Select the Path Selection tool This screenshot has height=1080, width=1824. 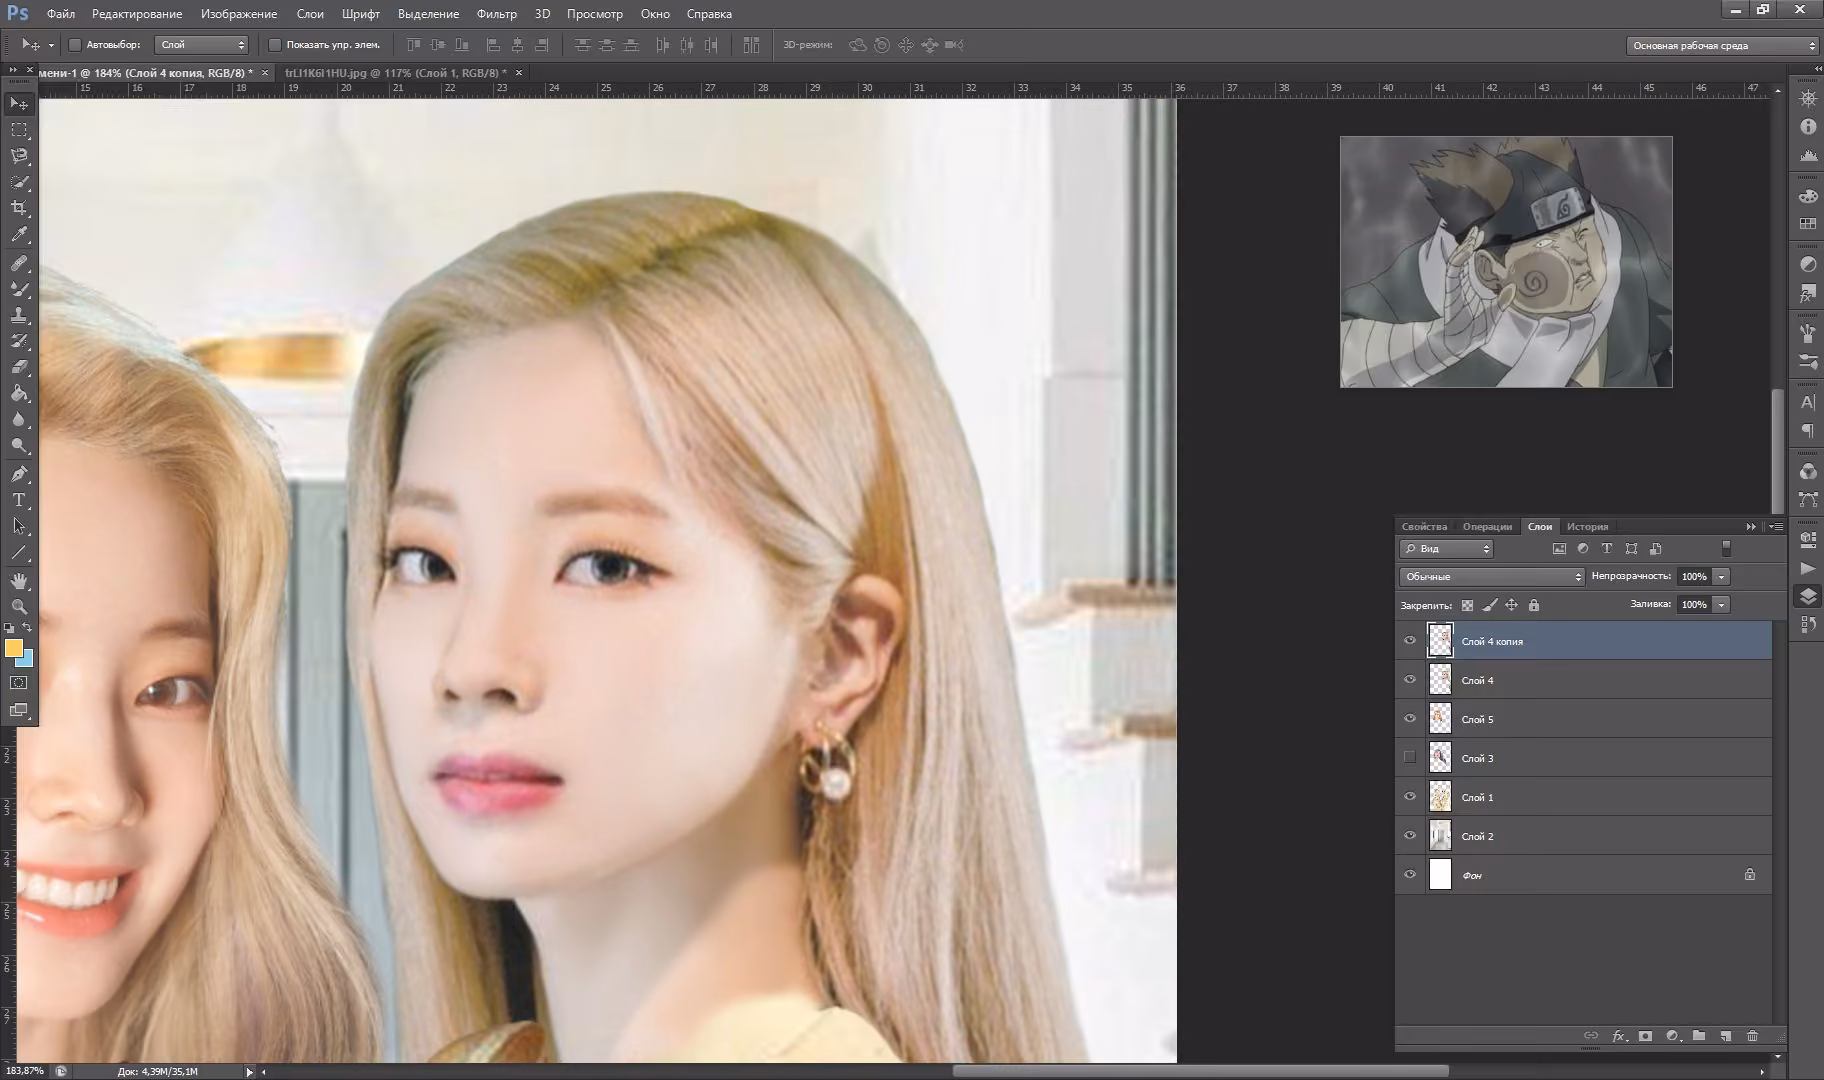(x=19, y=526)
